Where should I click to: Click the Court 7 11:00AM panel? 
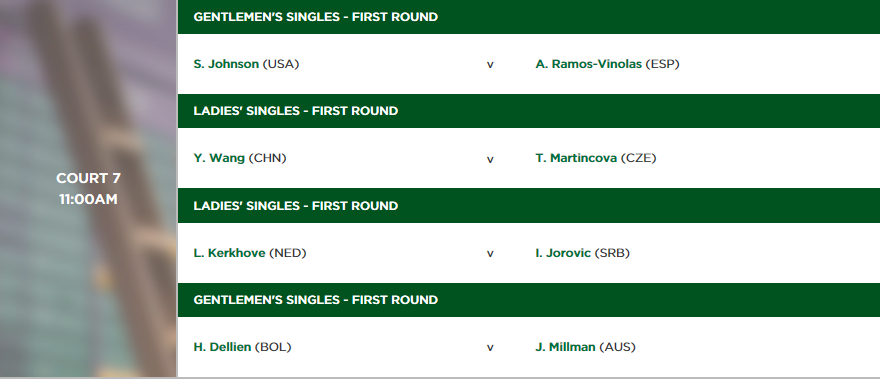(x=88, y=189)
